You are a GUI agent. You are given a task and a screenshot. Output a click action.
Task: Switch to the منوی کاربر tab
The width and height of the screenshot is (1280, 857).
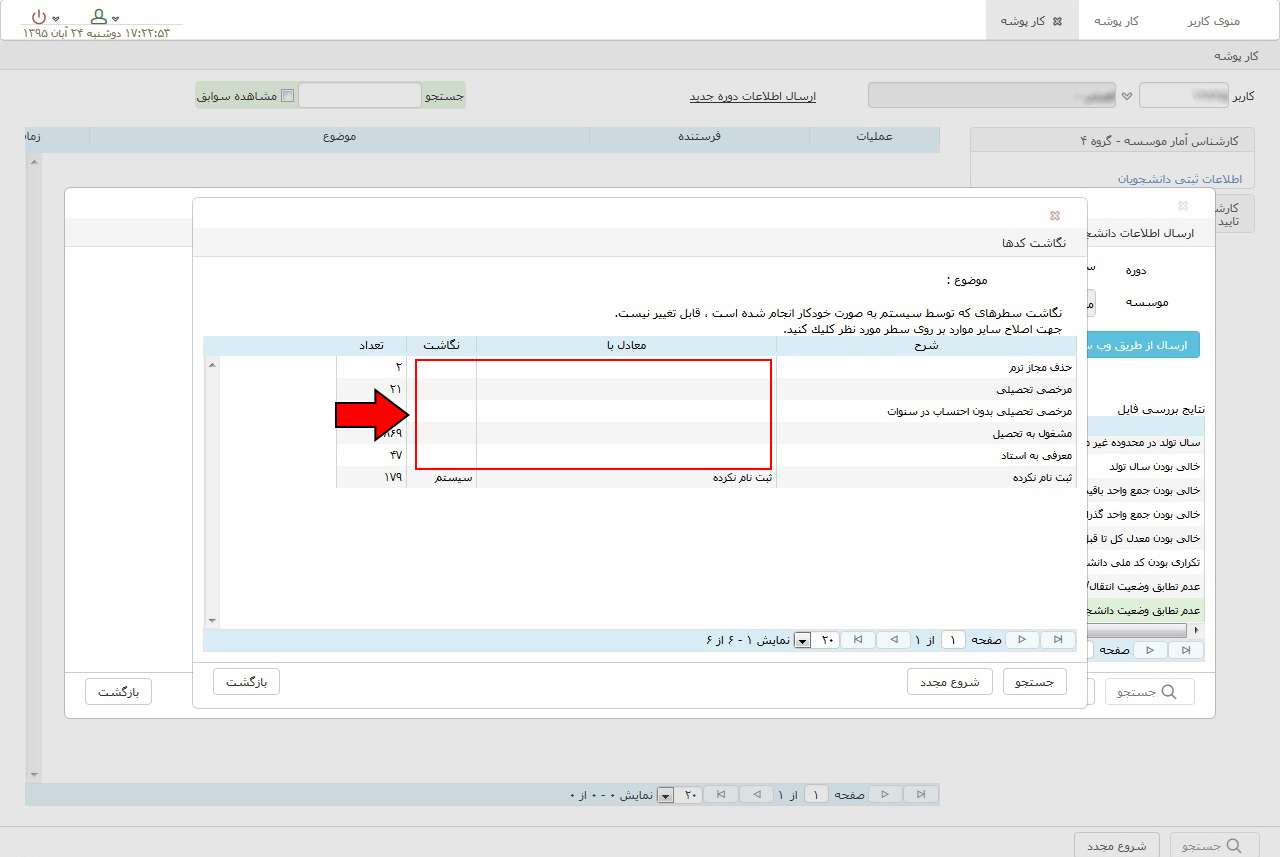point(1213,21)
